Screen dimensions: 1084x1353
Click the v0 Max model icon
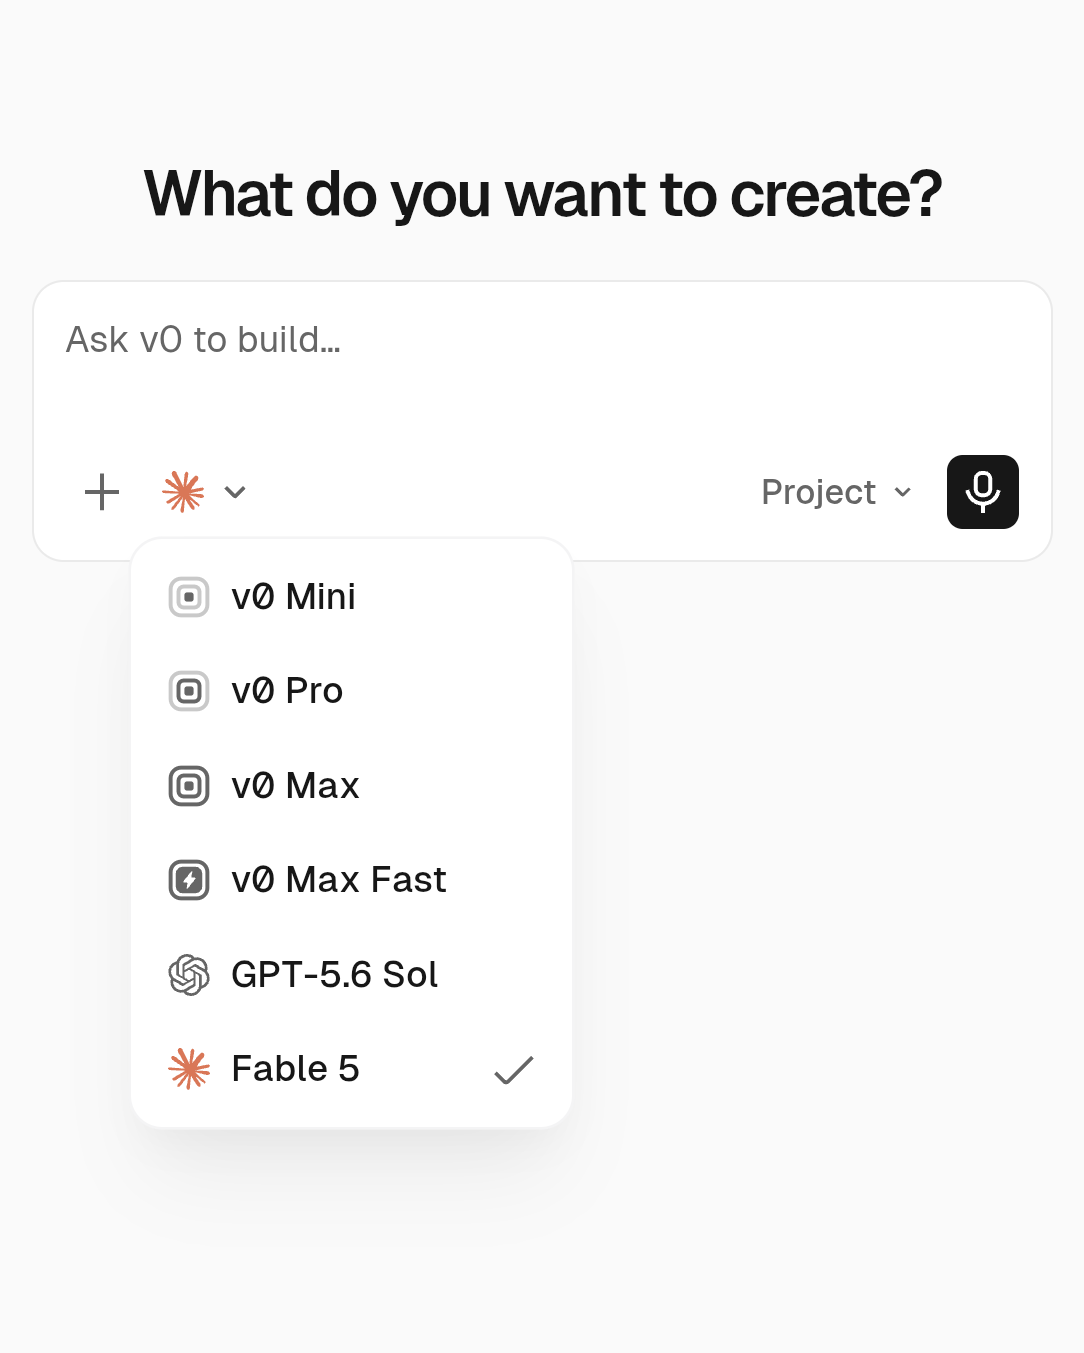[189, 786]
